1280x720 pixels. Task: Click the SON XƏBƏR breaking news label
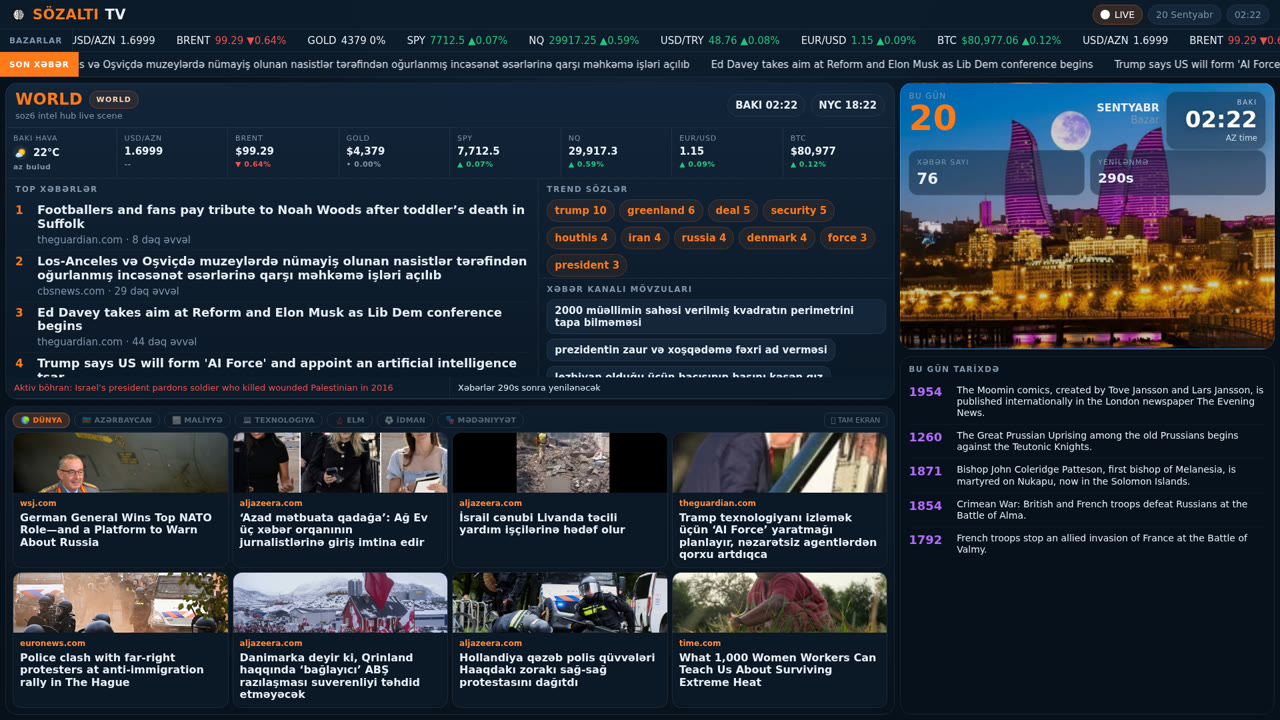tap(39, 64)
